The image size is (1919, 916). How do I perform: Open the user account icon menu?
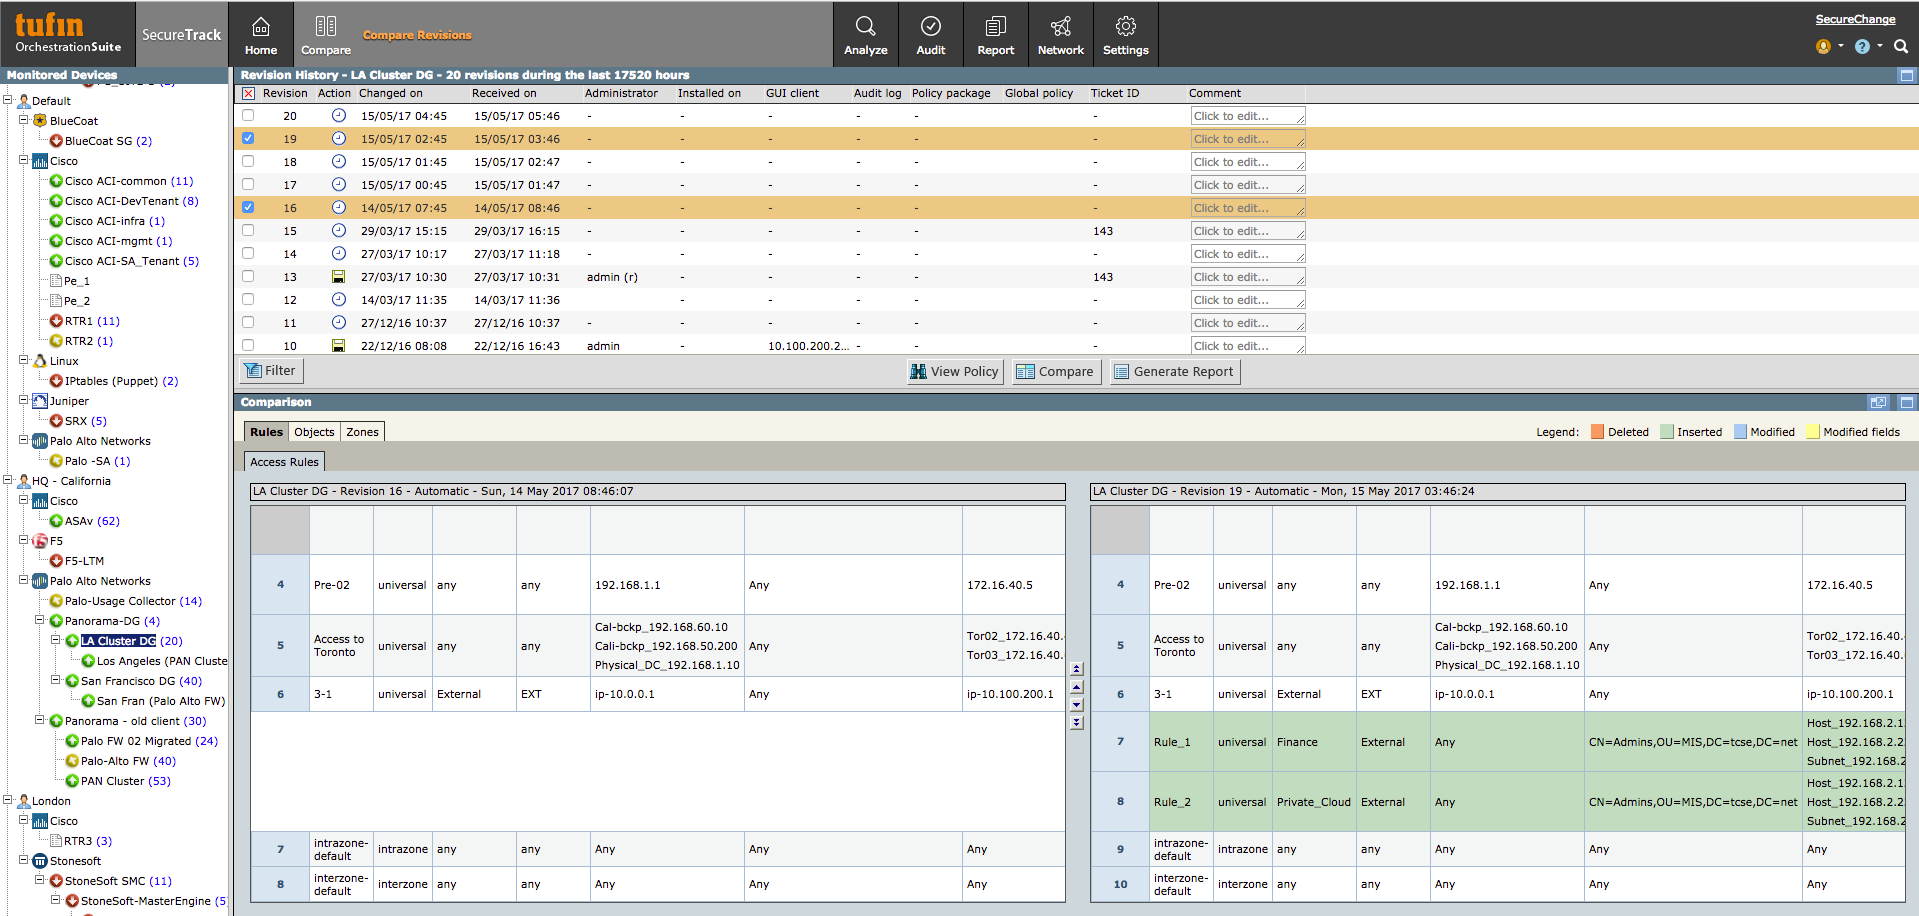[1823, 46]
